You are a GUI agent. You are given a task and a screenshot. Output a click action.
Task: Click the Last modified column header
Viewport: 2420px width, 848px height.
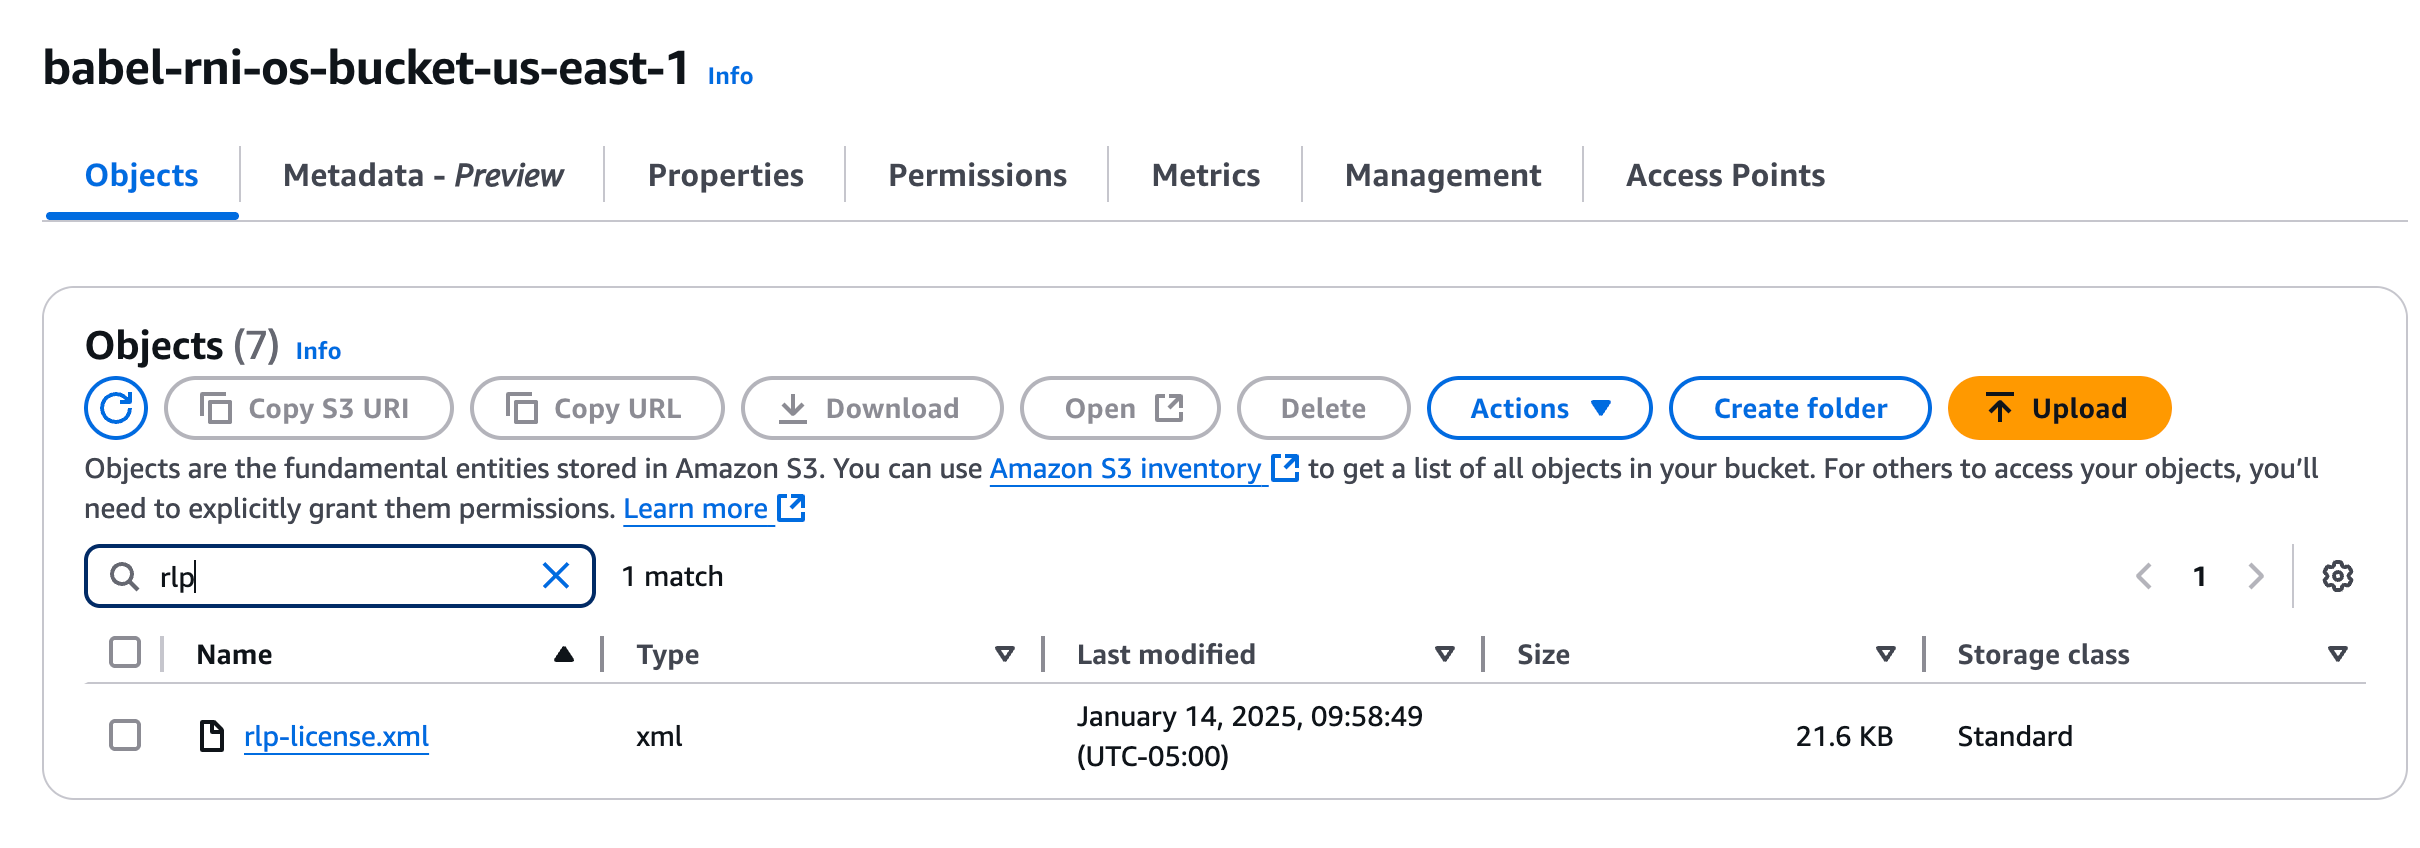[x=1166, y=654]
